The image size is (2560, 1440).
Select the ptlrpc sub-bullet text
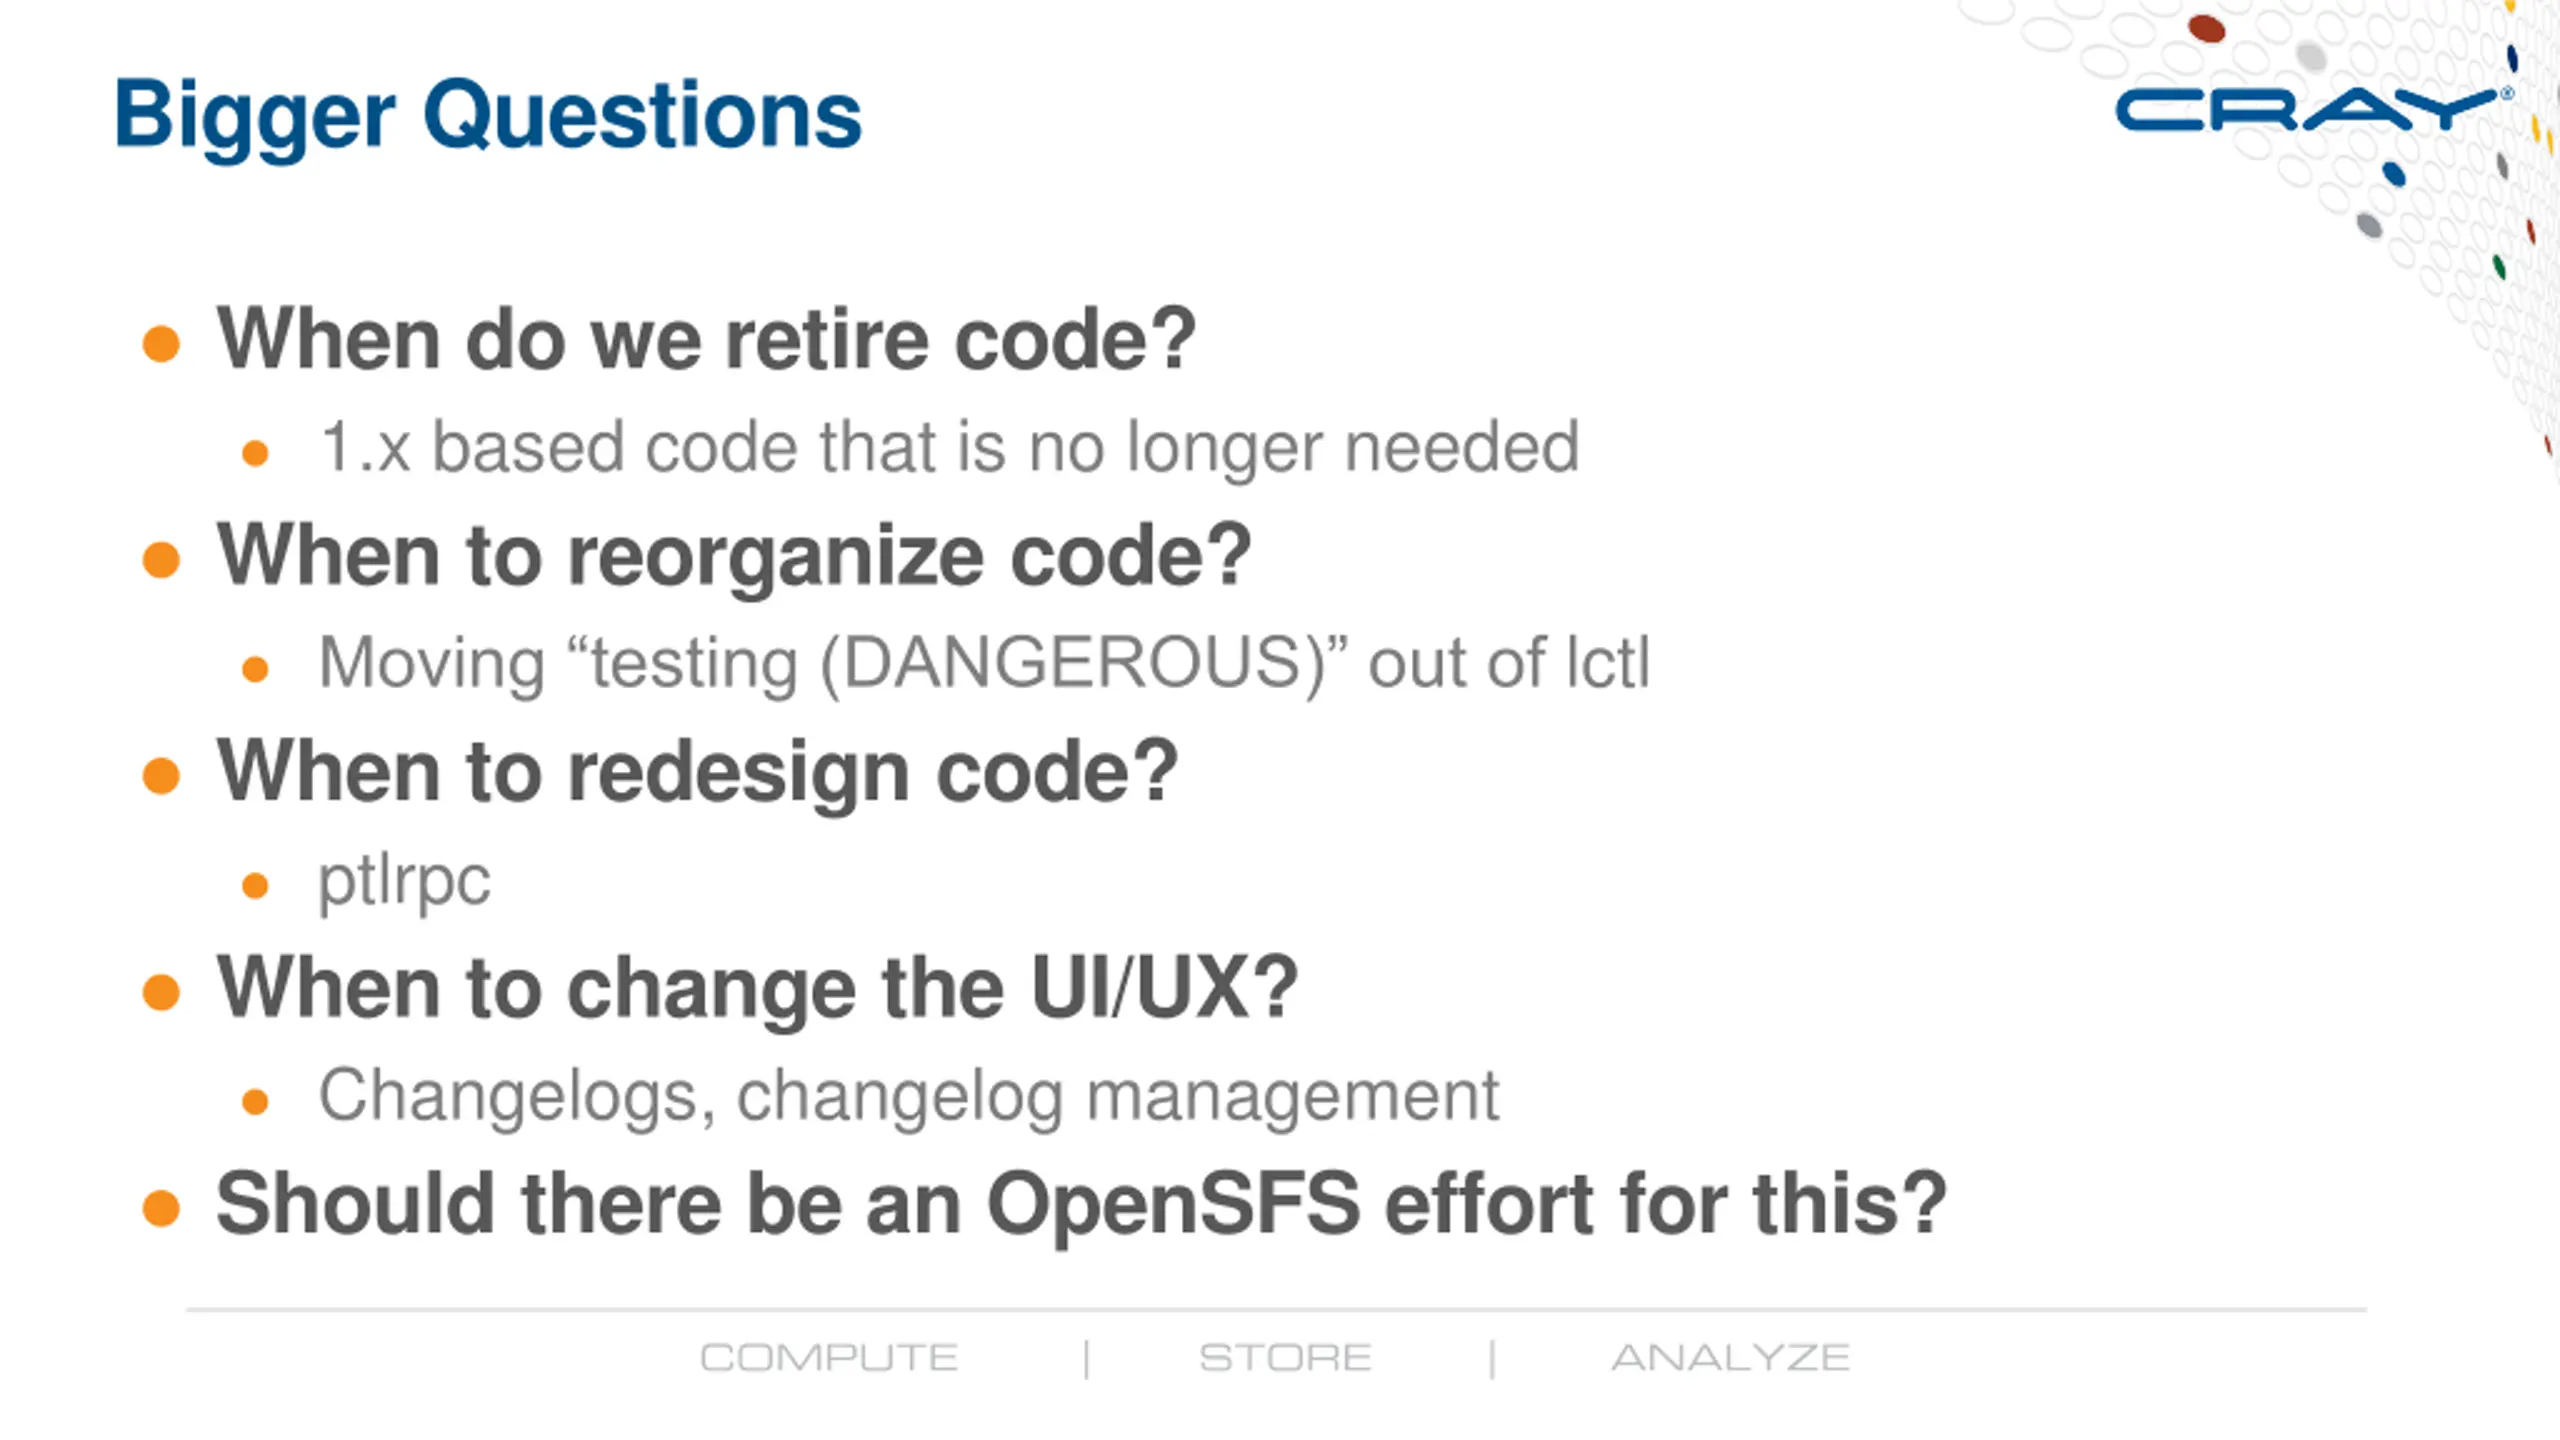click(404, 882)
